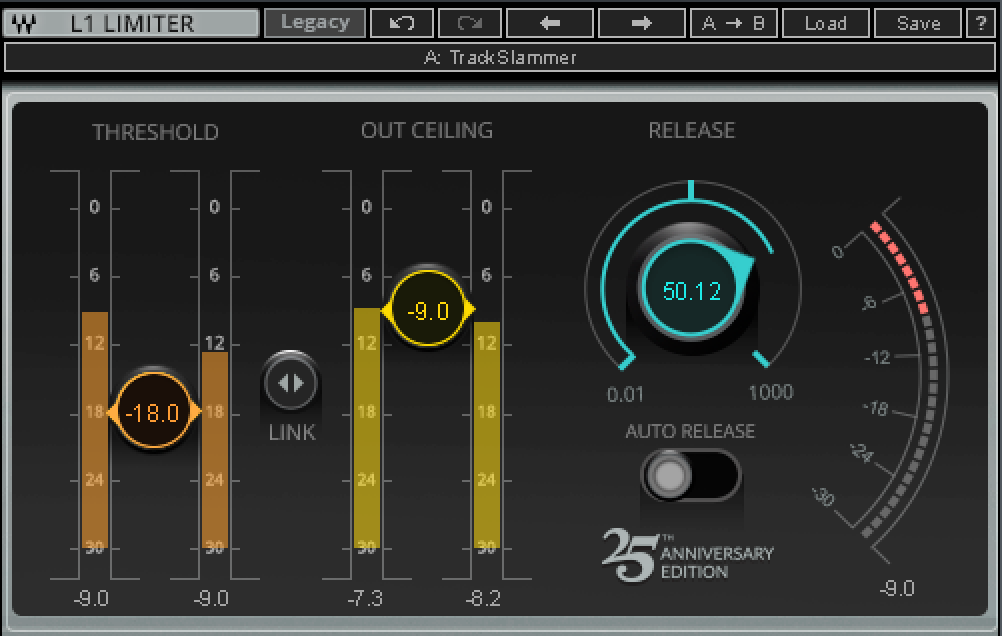Click the THRESHOLD section label
The width and height of the screenshot is (1002, 636).
click(x=155, y=132)
